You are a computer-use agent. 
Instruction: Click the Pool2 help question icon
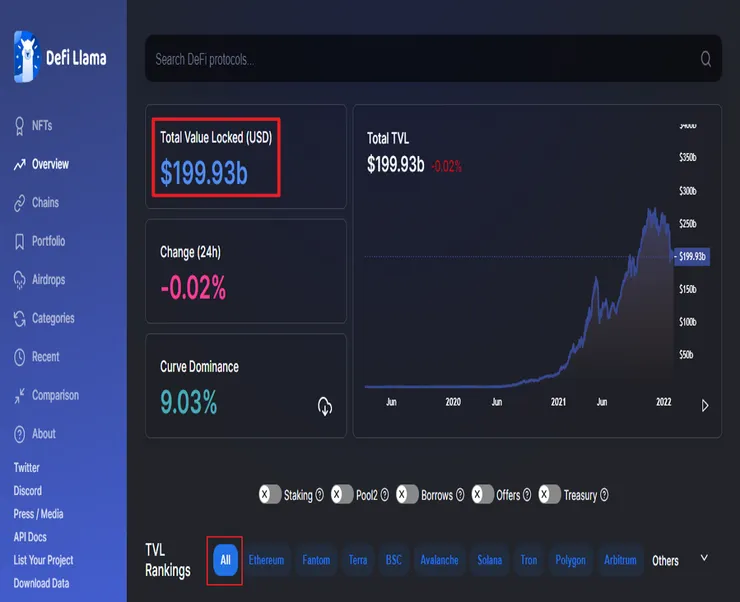point(385,495)
